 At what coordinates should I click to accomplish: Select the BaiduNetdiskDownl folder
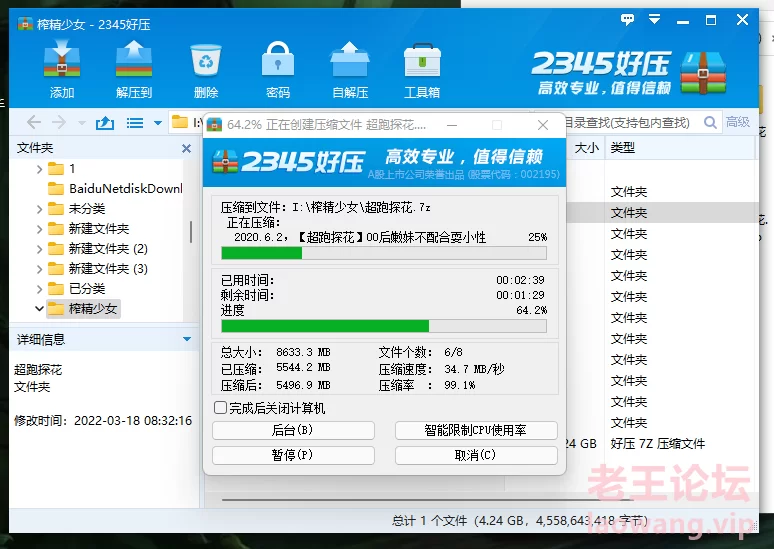115,189
